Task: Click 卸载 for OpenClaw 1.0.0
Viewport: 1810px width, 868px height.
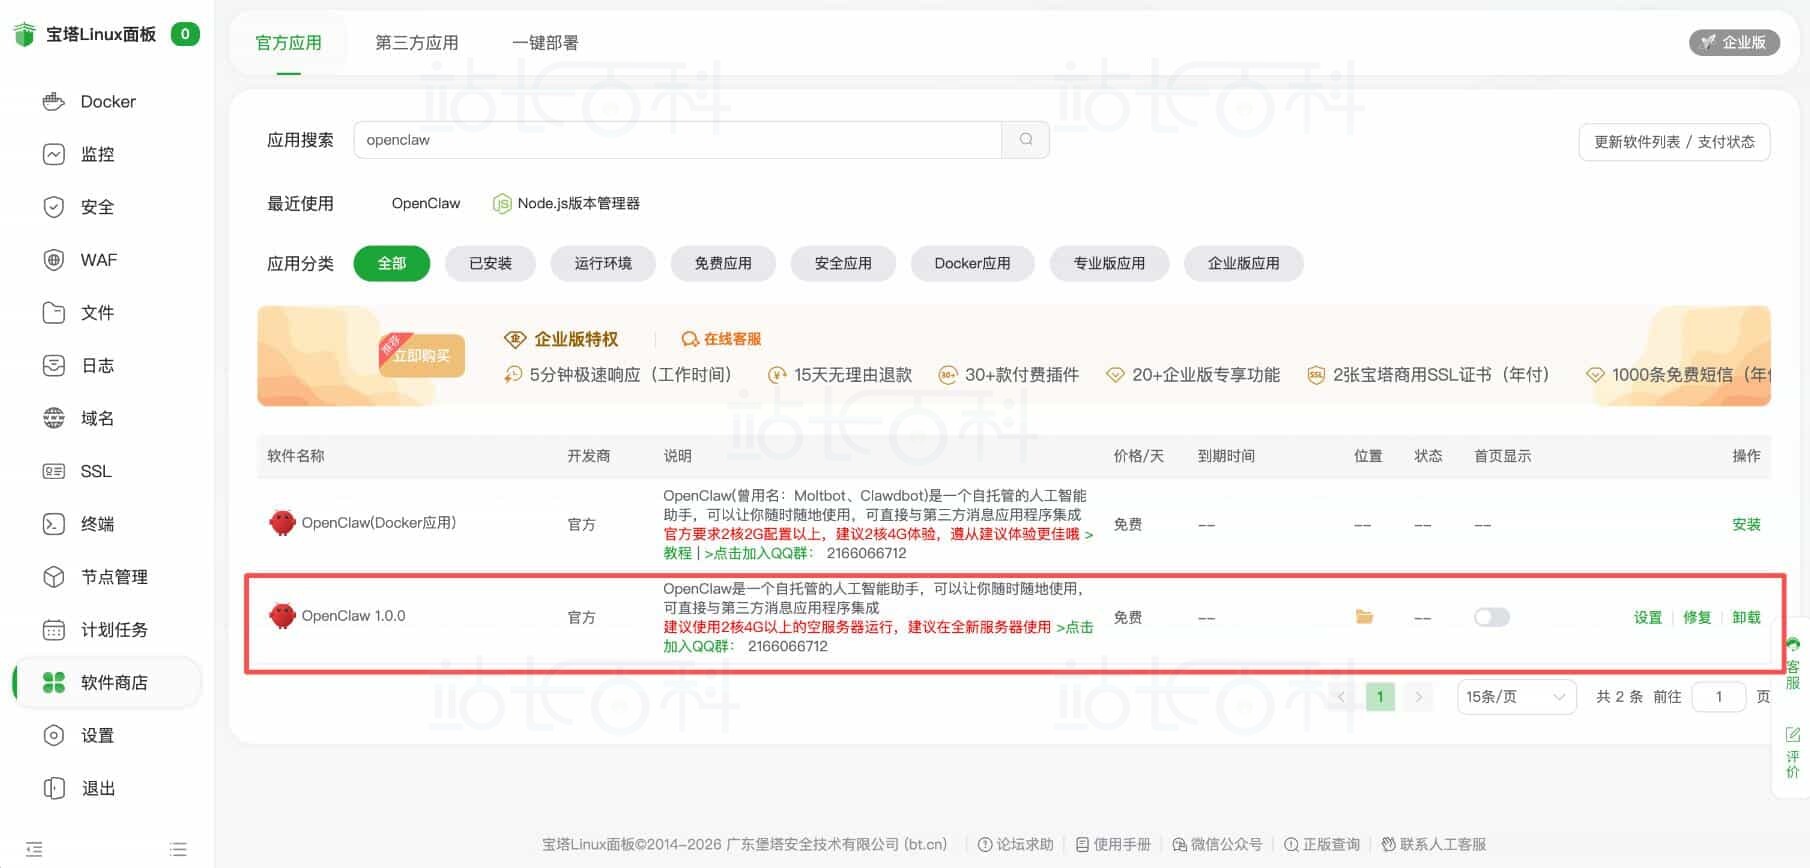Action: (1746, 617)
